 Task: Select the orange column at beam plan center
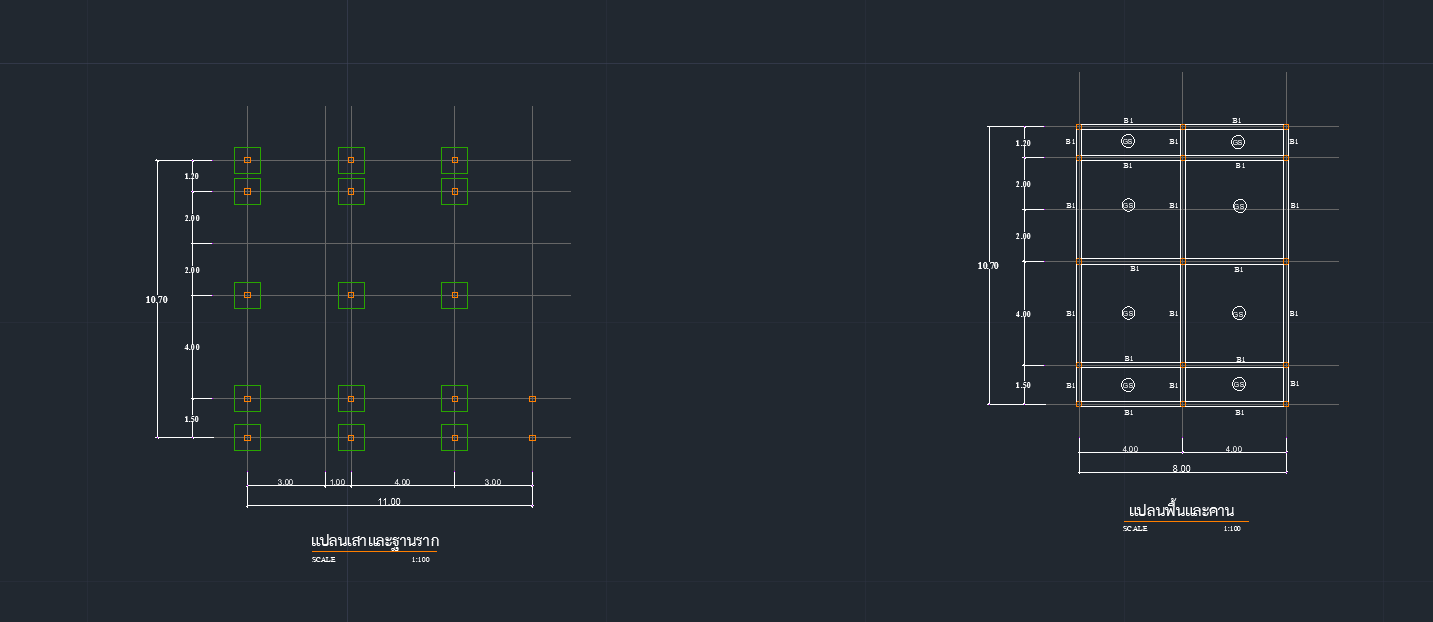click(1182, 261)
